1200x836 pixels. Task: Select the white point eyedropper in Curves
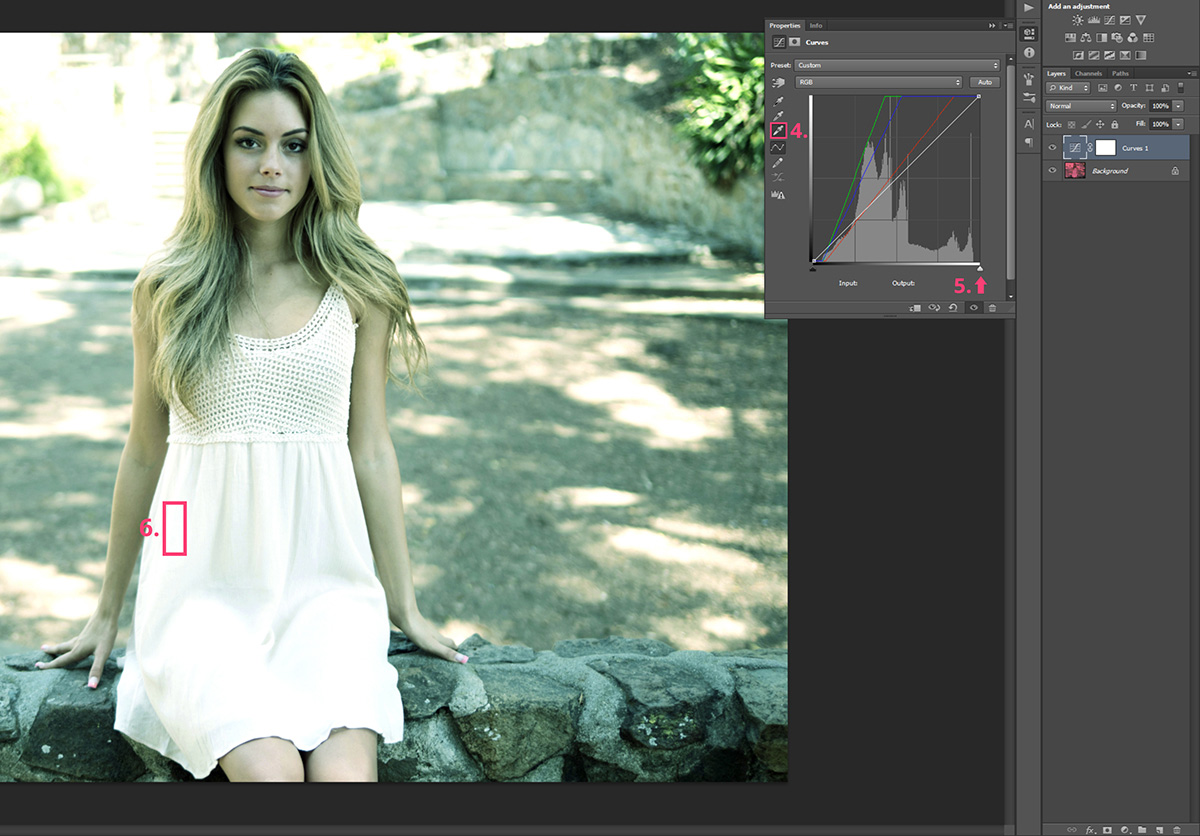click(777, 130)
